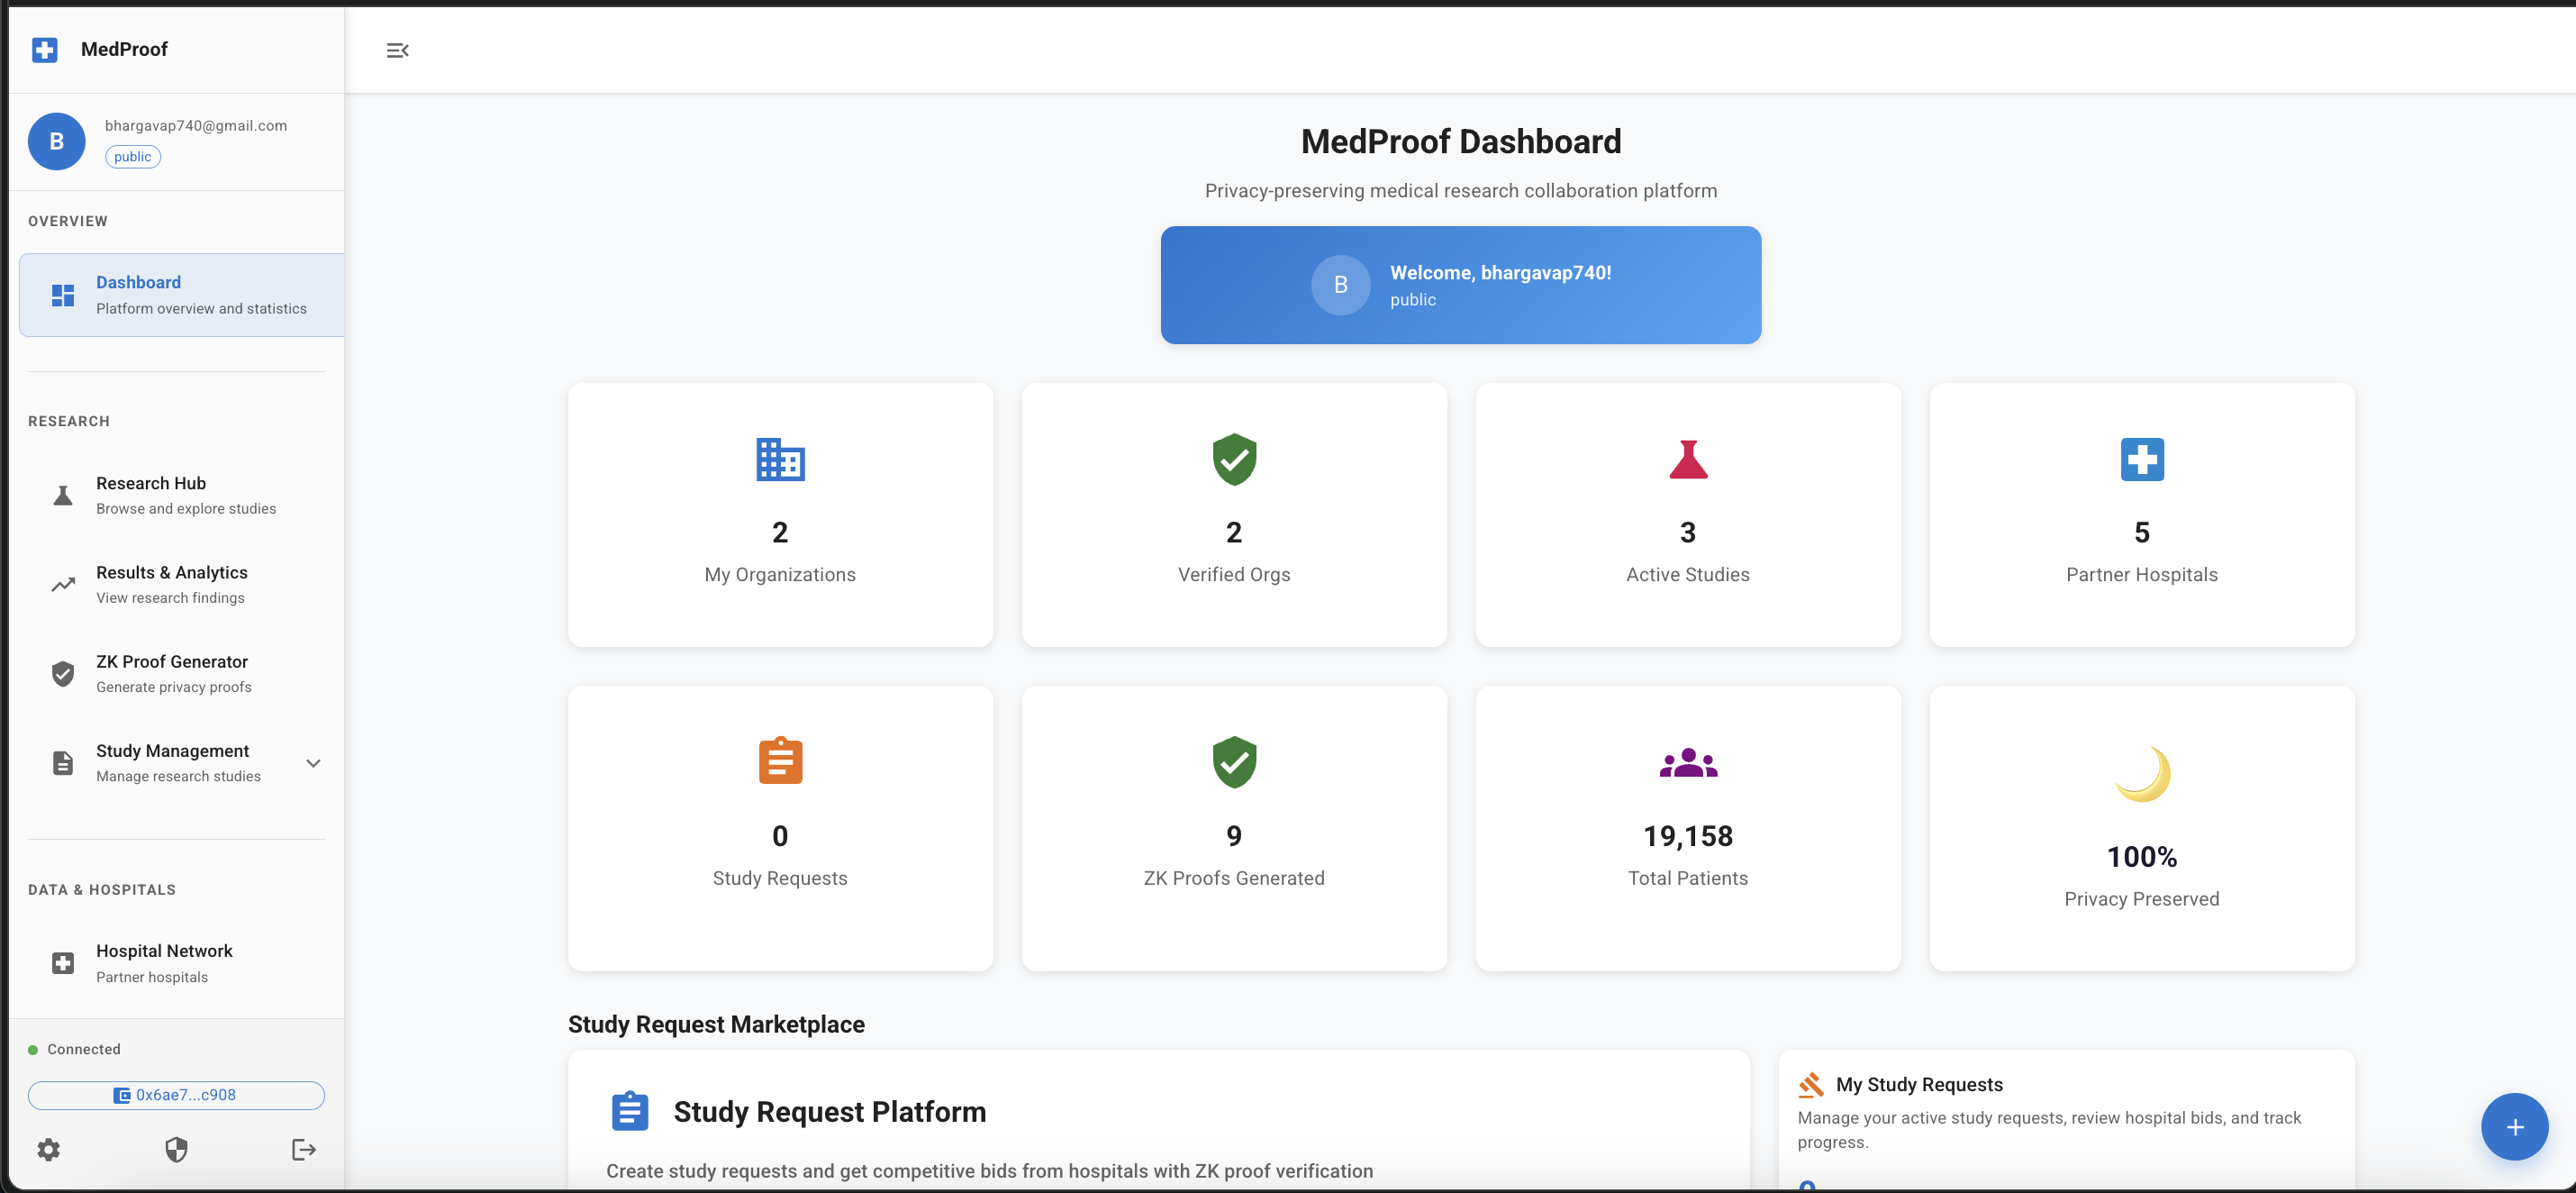
Task: Click the MedProof logo icon
Action: tap(45, 49)
